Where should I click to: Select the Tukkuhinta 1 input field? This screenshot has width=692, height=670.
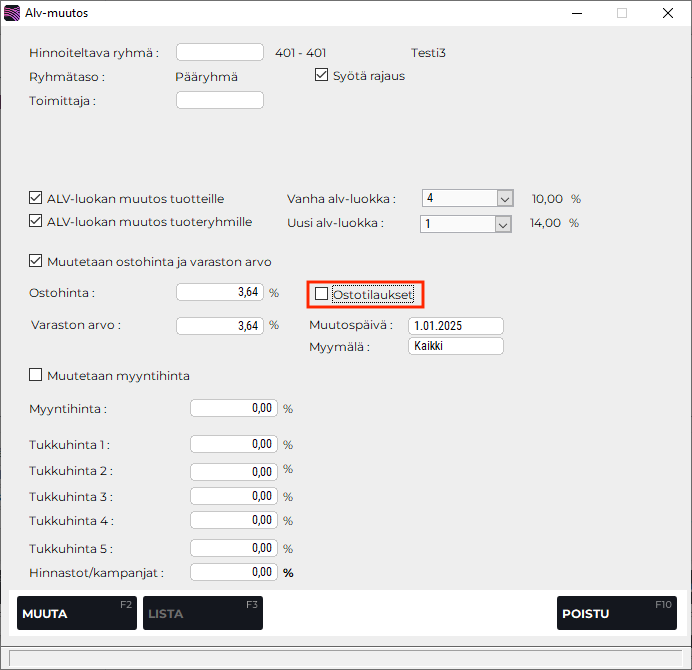(x=233, y=444)
